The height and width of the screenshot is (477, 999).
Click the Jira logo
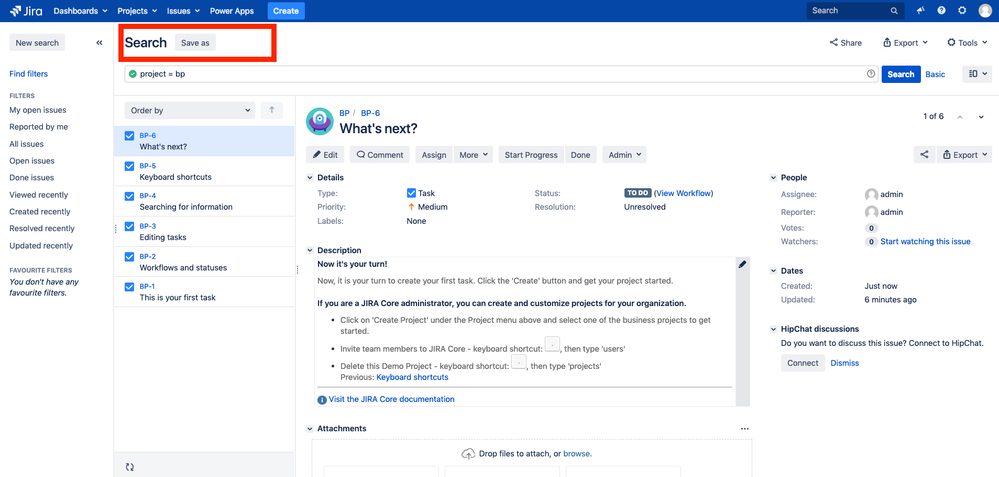tap(27, 11)
